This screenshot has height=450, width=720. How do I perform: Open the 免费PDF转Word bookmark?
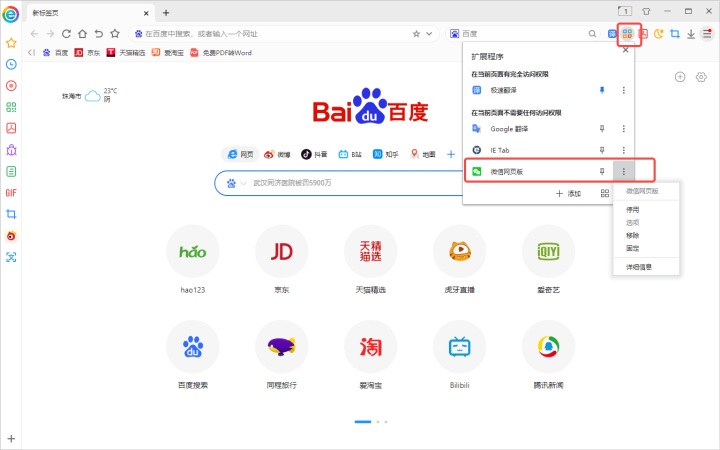point(221,53)
